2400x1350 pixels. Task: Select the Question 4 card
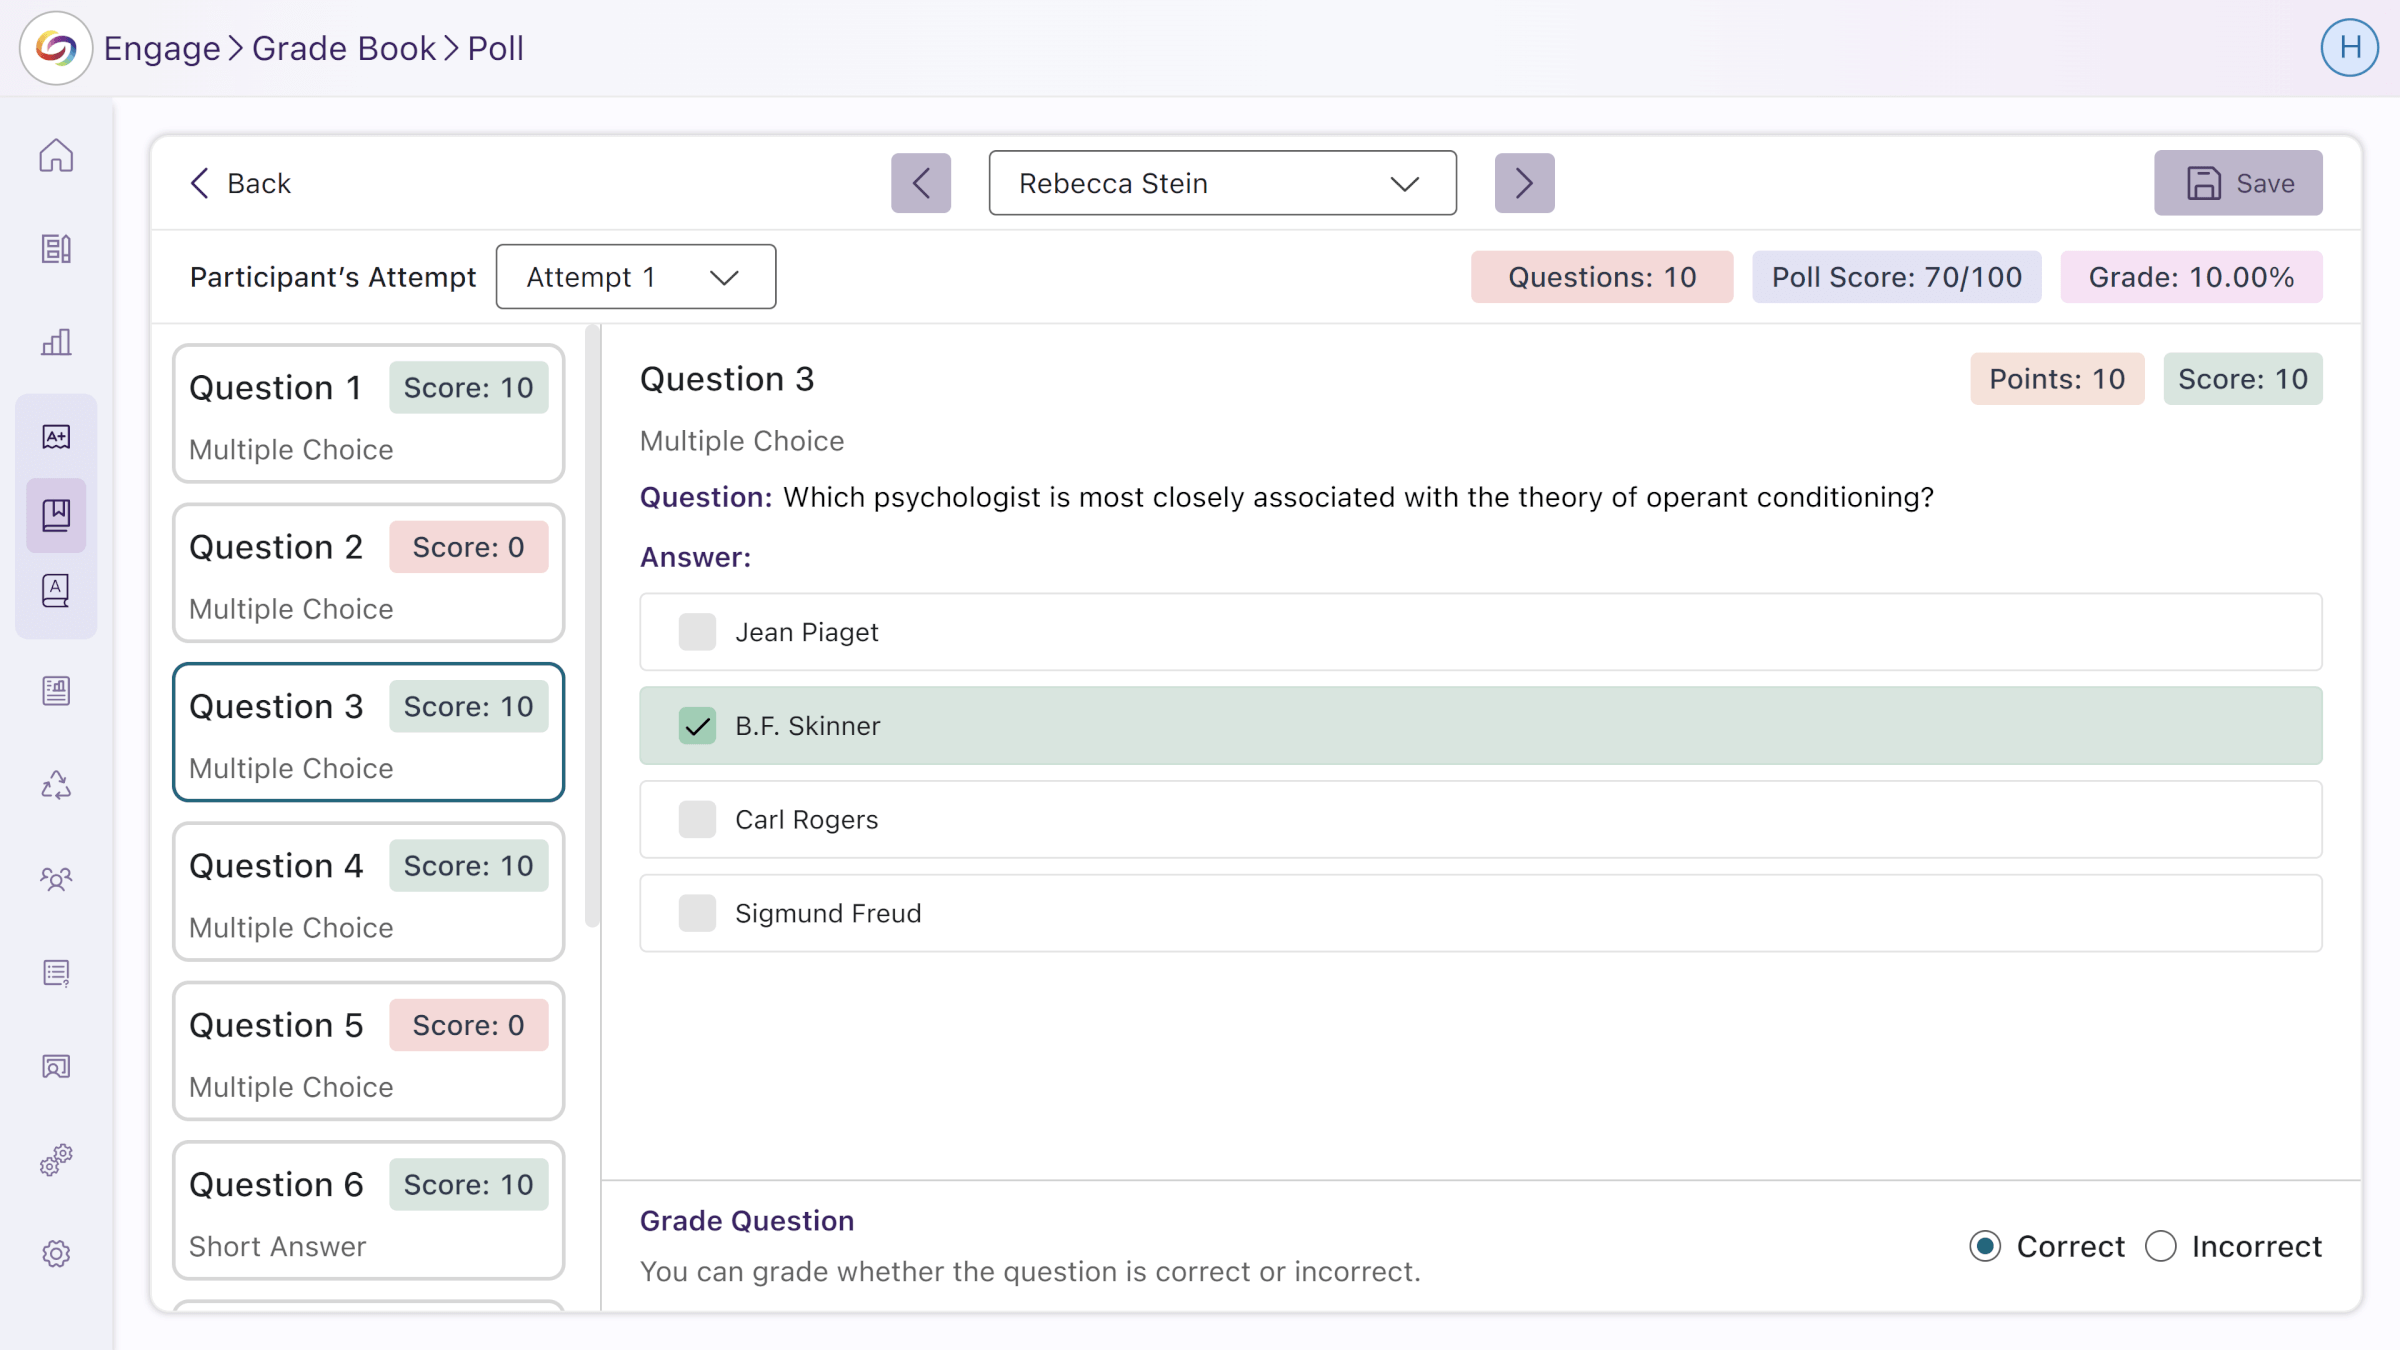pyautogui.click(x=368, y=892)
